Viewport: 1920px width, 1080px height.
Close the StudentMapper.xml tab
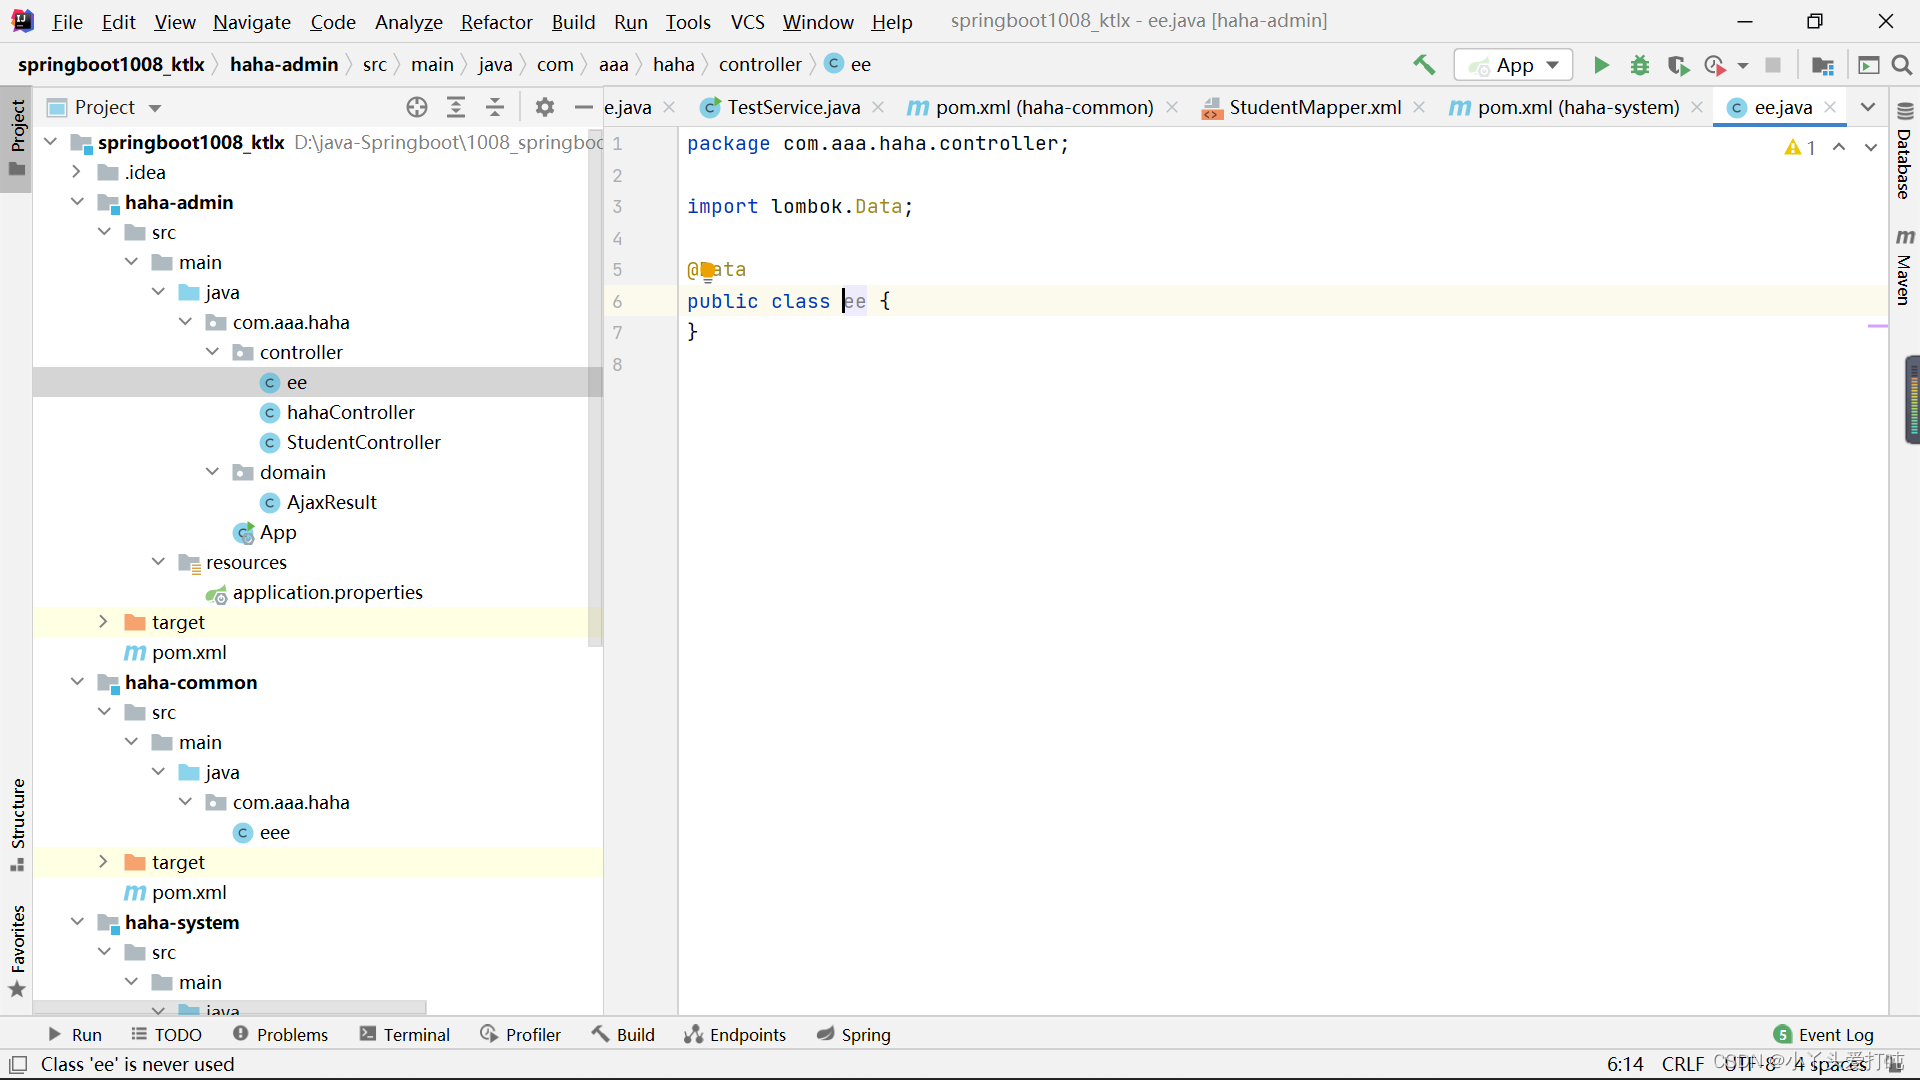pos(1419,107)
